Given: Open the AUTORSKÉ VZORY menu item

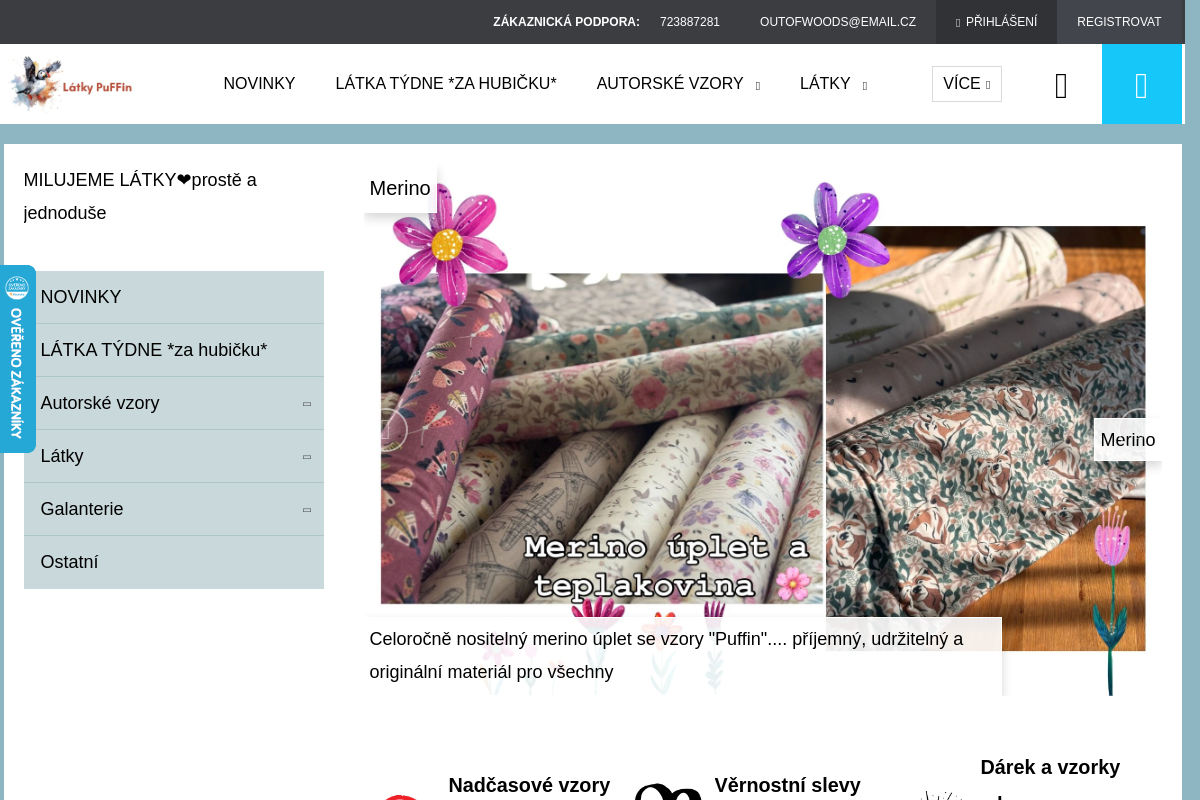Looking at the screenshot, I should click(x=670, y=84).
